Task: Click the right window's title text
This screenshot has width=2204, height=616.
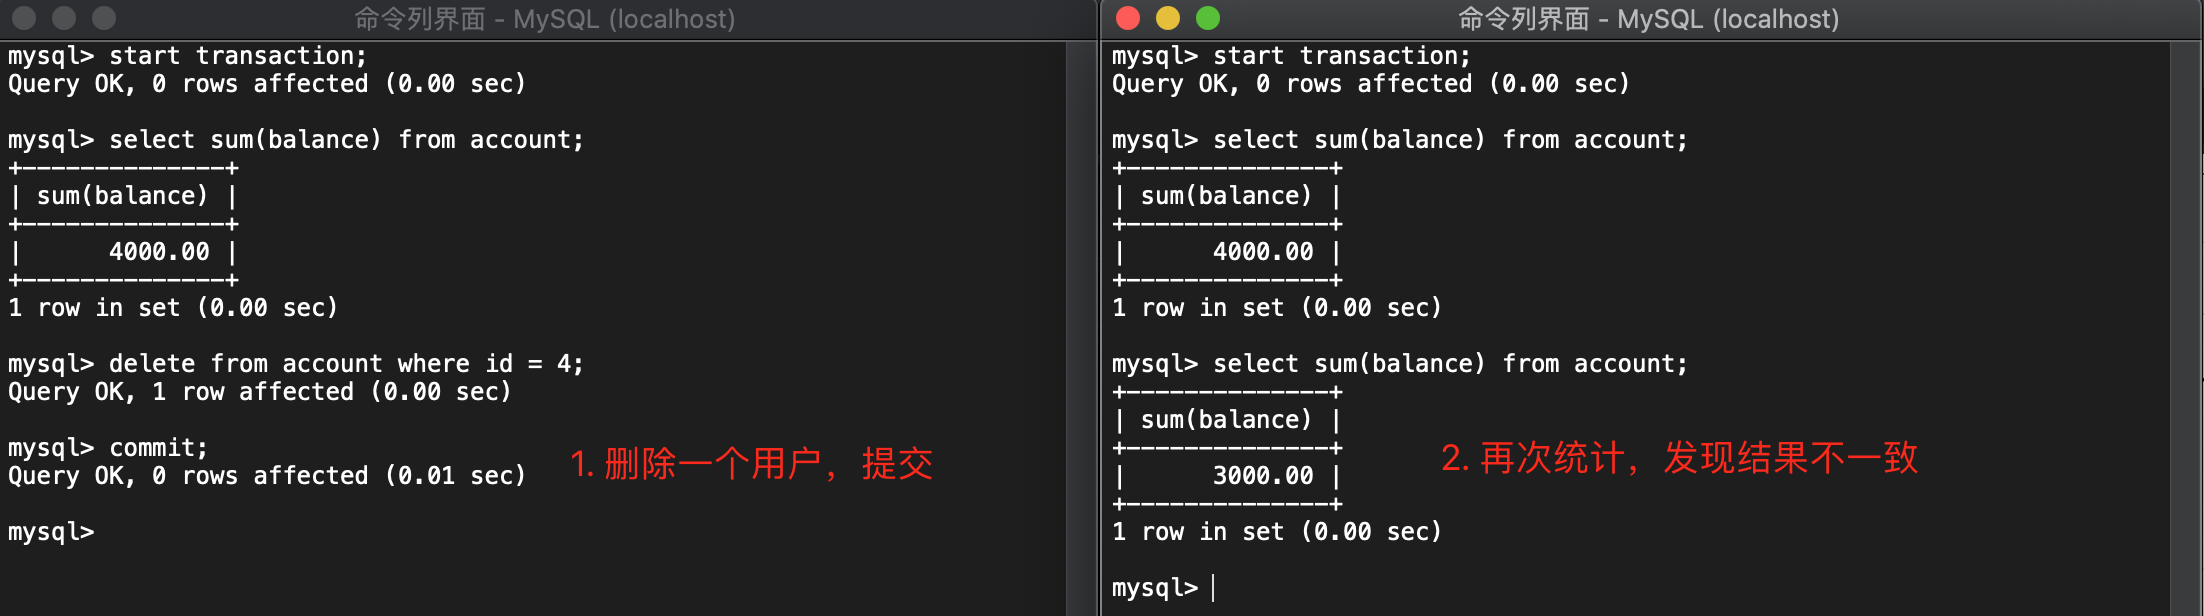Action: [1648, 19]
